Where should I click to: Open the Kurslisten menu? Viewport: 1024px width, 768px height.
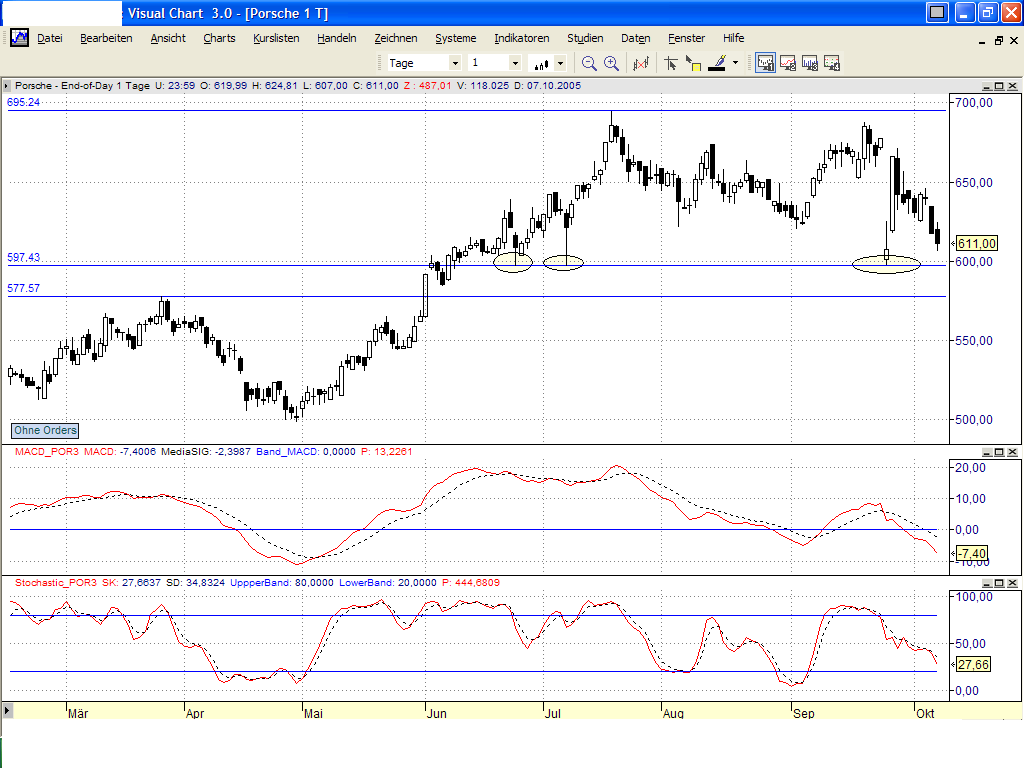coord(277,38)
